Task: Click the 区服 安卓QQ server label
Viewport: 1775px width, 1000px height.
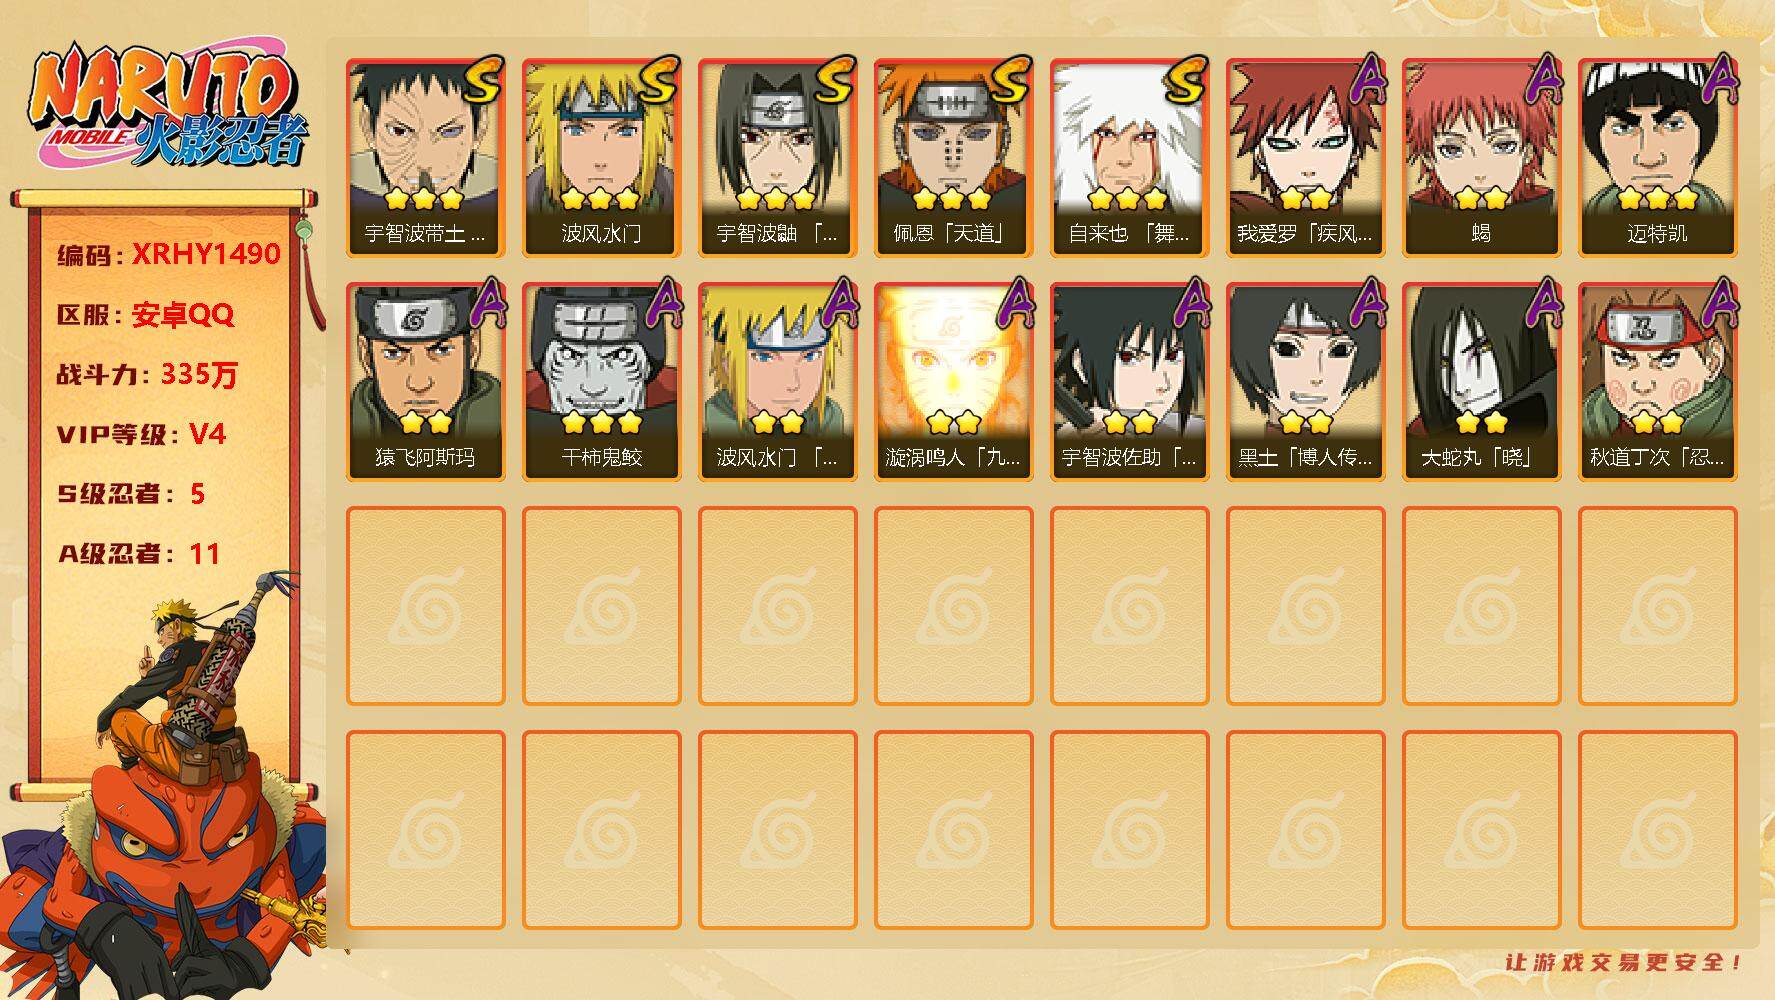Action: [x=145, y=315]
